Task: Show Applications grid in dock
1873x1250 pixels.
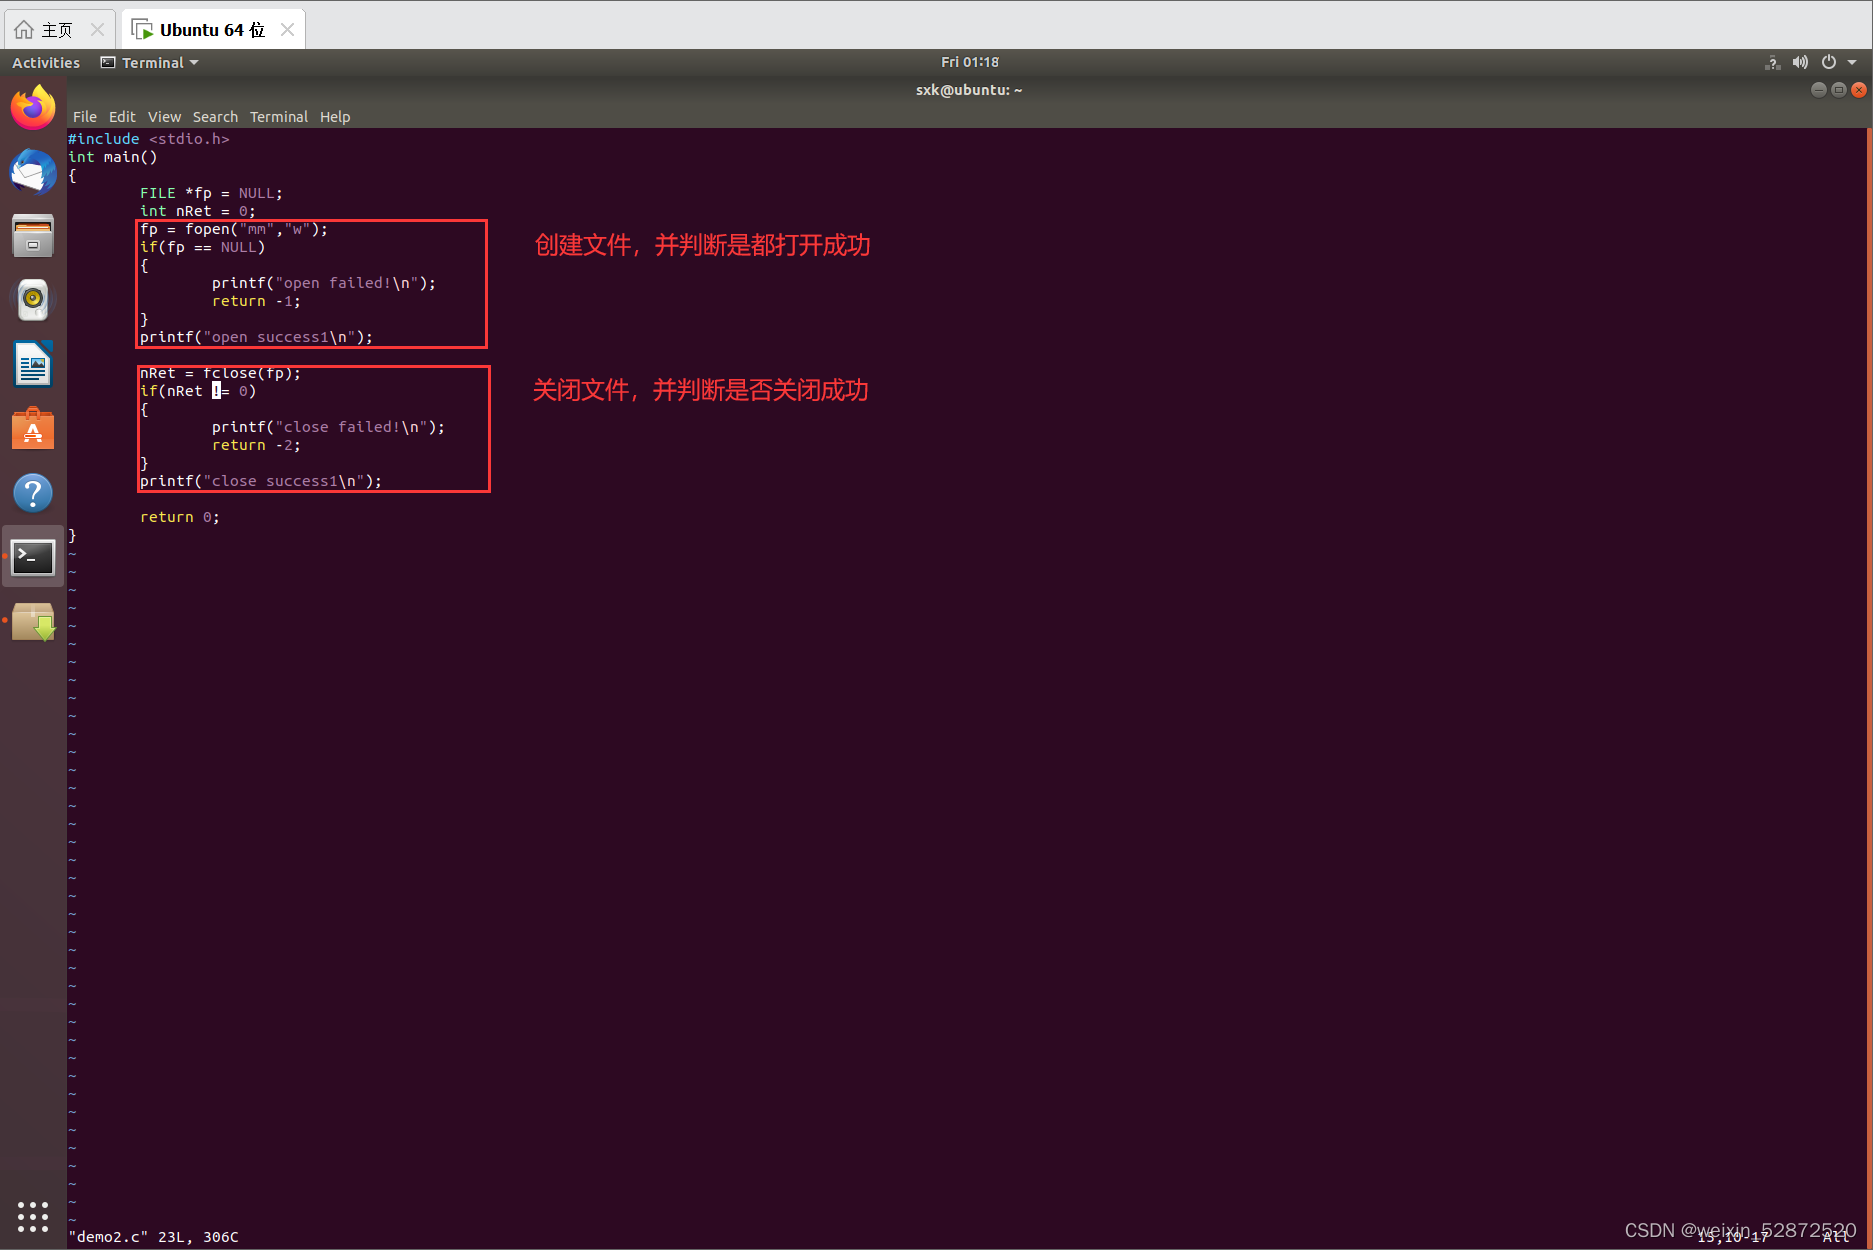Action: (x=33, y=1216)
